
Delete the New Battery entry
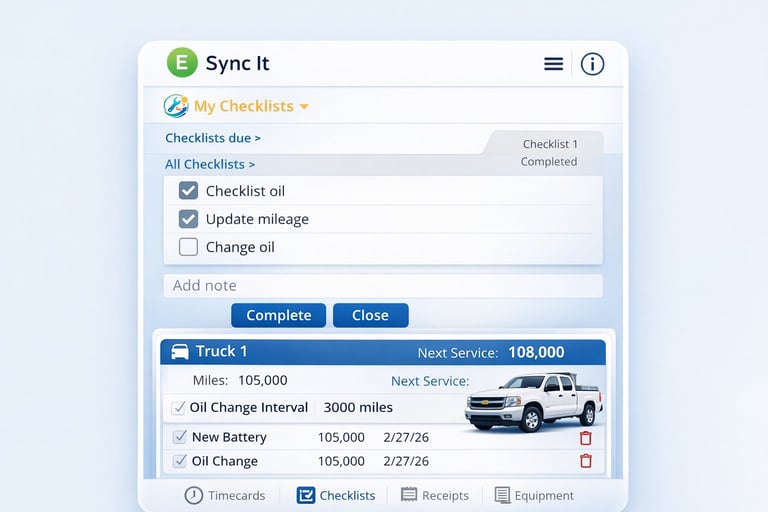[x=586, y=438]
